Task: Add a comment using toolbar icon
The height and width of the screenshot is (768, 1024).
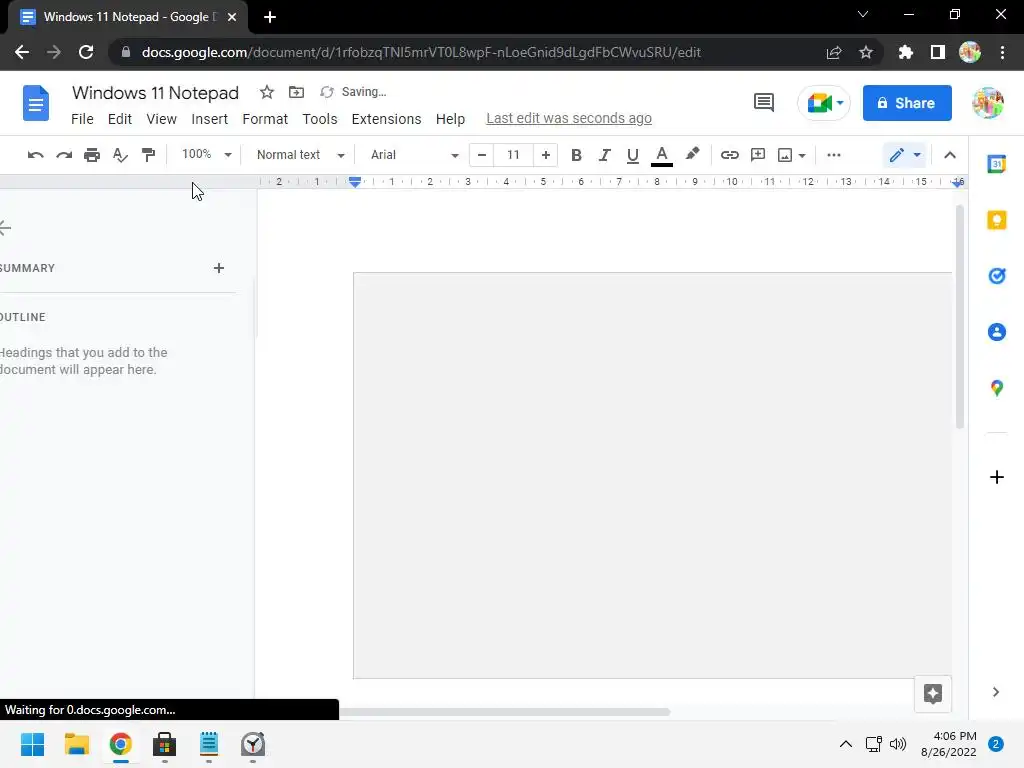Action: click(758, 155)
